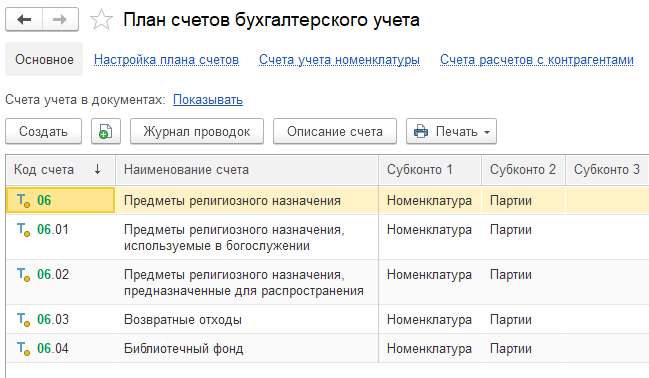
Task: Go forward with the right arrow button
Action: click(60, 19)
